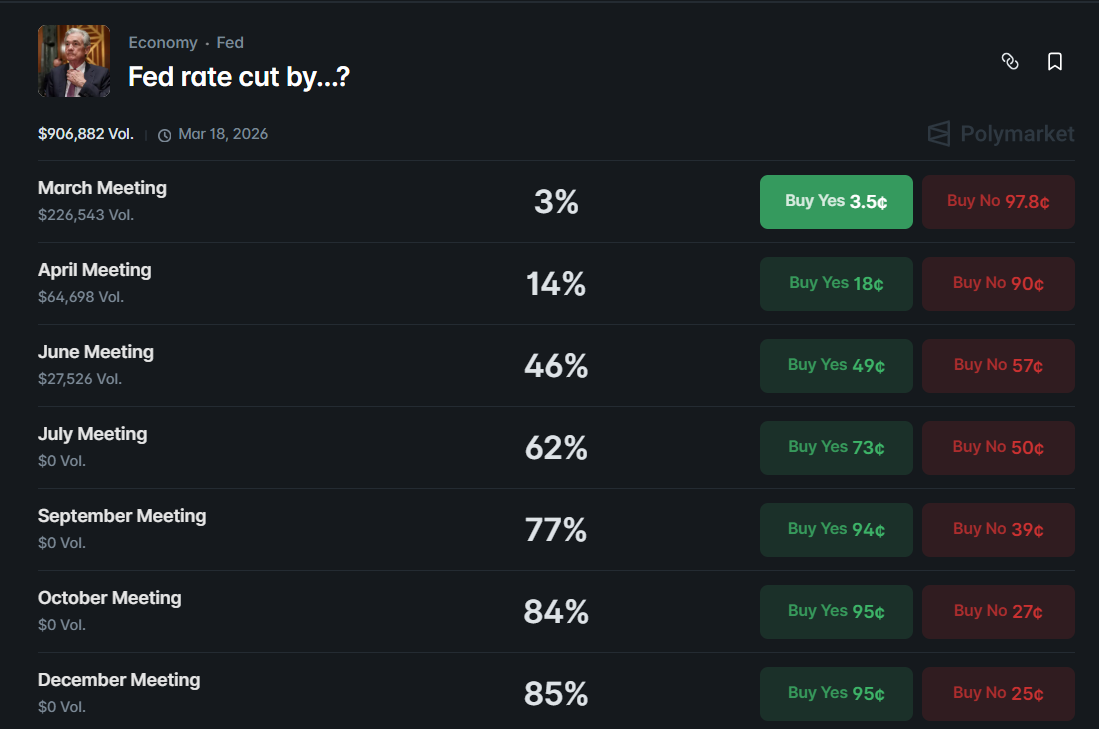Buy Yes at 18¢ for April Meeting
Image resolution: width=1099 pixels, height=729 pixels.
coord(836,284)
